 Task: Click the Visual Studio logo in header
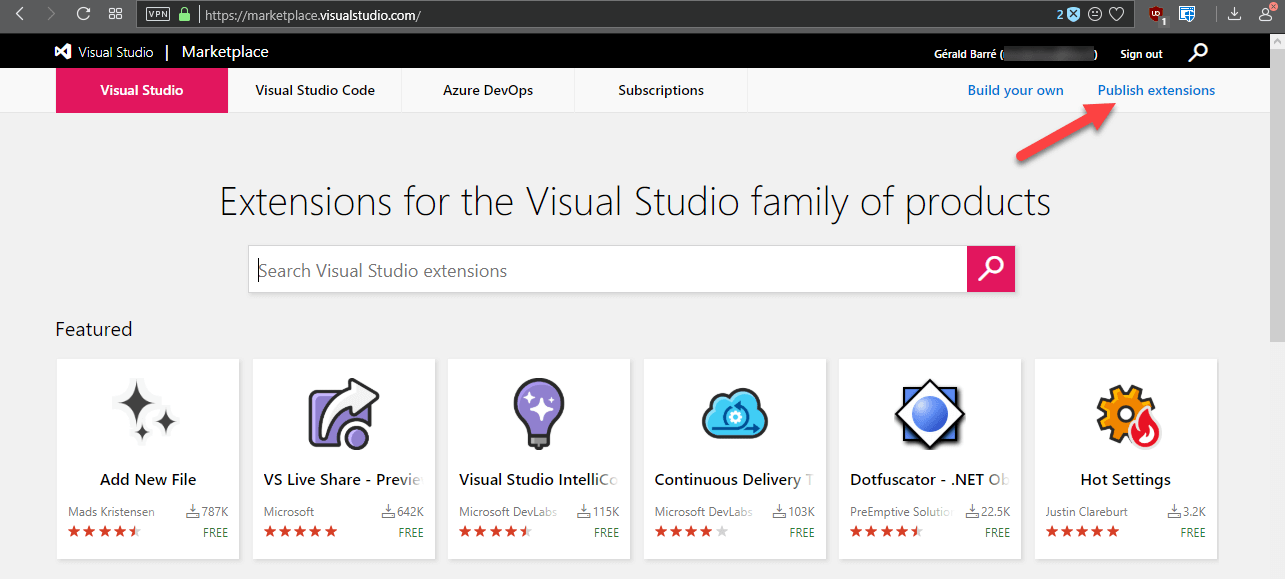(x=104, y=52)
